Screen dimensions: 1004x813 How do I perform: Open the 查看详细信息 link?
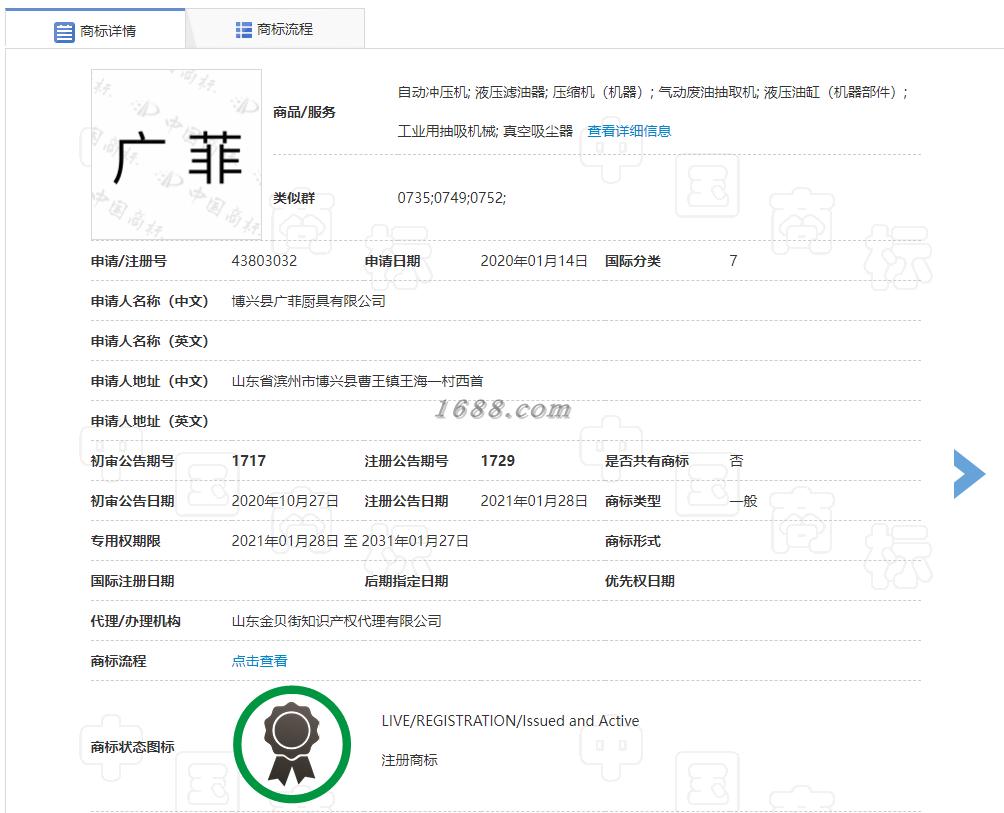[629, 131]
